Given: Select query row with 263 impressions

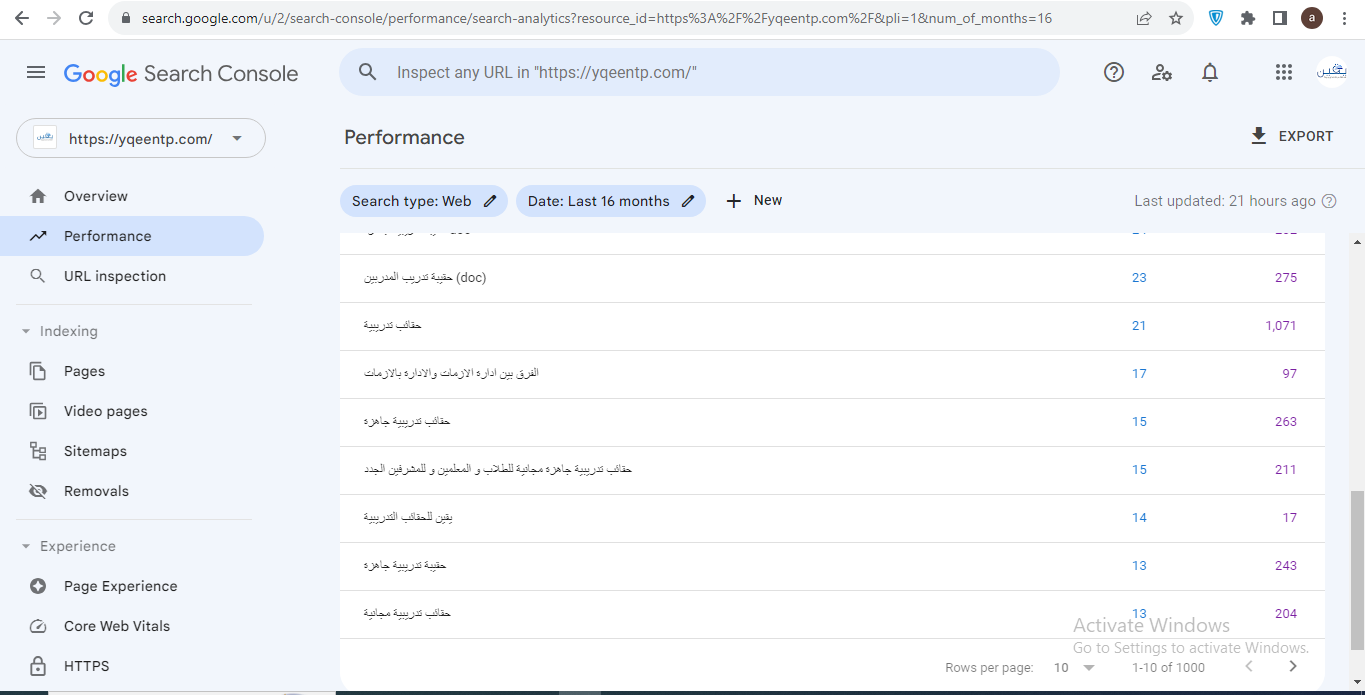Looking at the screenshot, I should (832, 422).
